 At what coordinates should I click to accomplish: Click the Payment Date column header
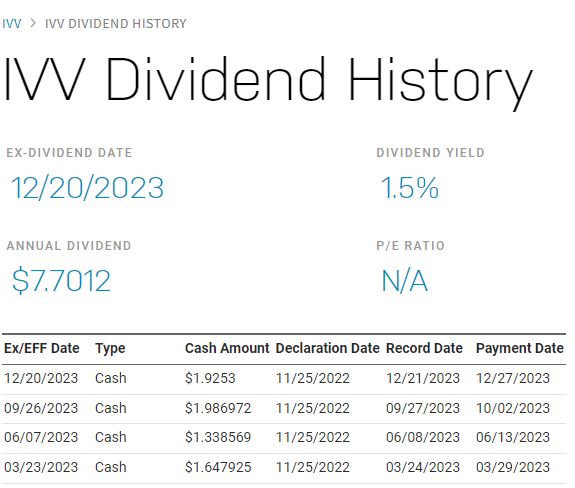point(520,348)
